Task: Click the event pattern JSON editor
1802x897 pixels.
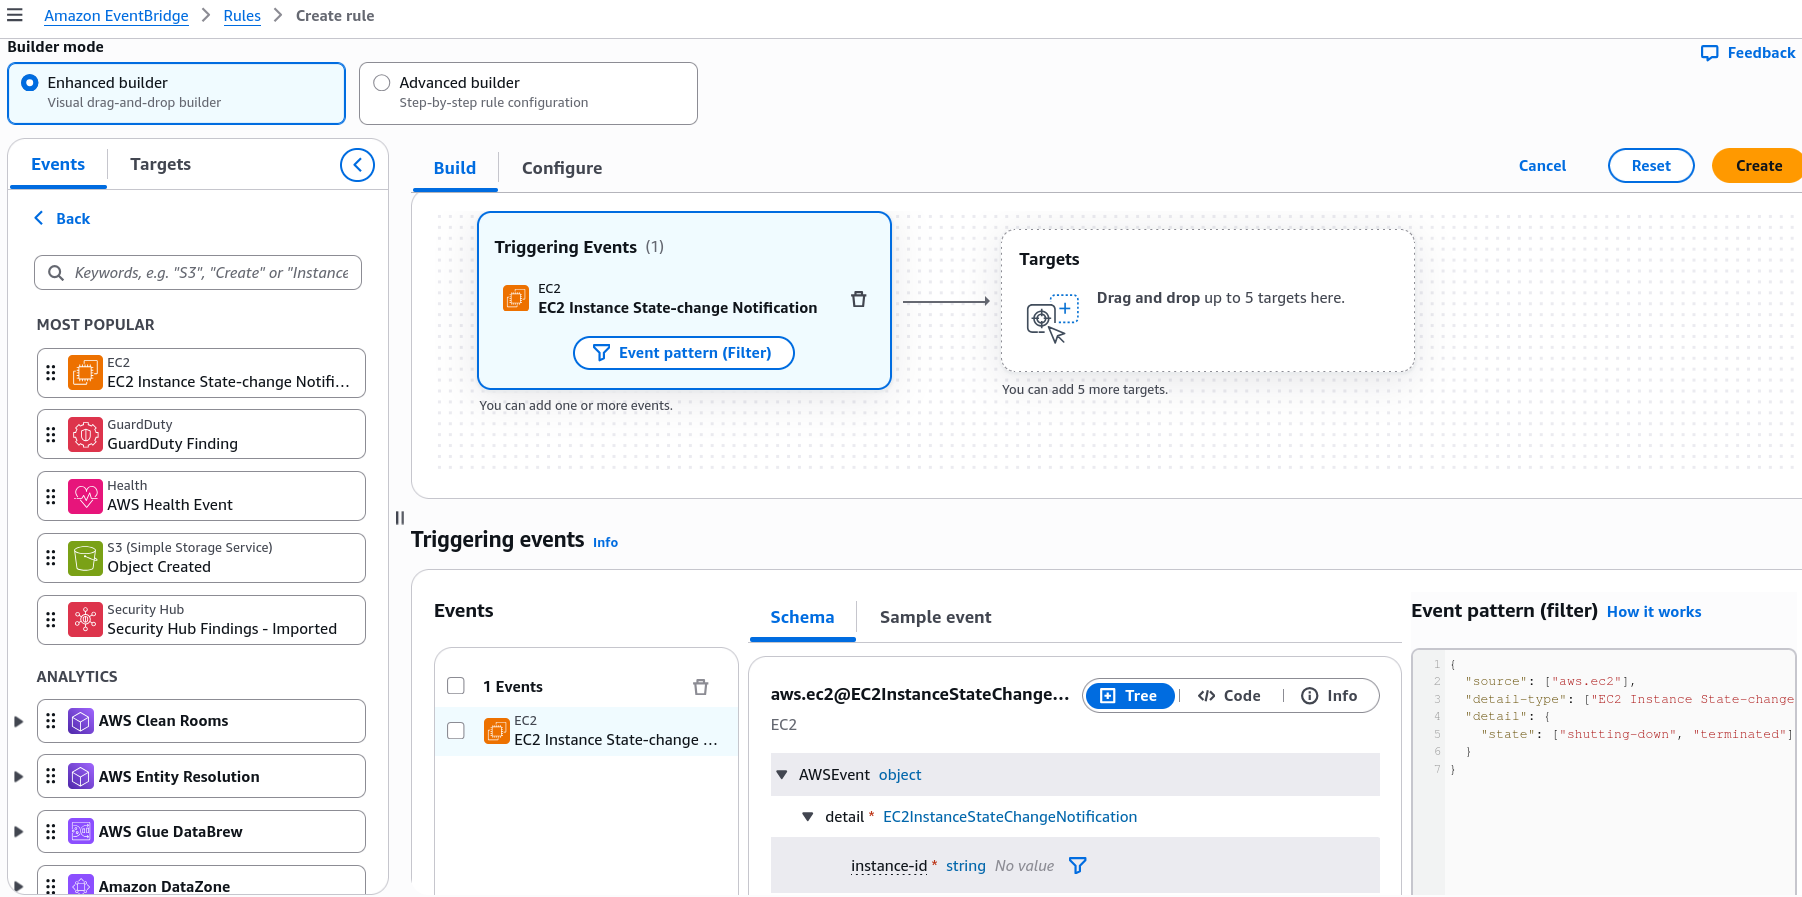Action: click(1604, 772)
